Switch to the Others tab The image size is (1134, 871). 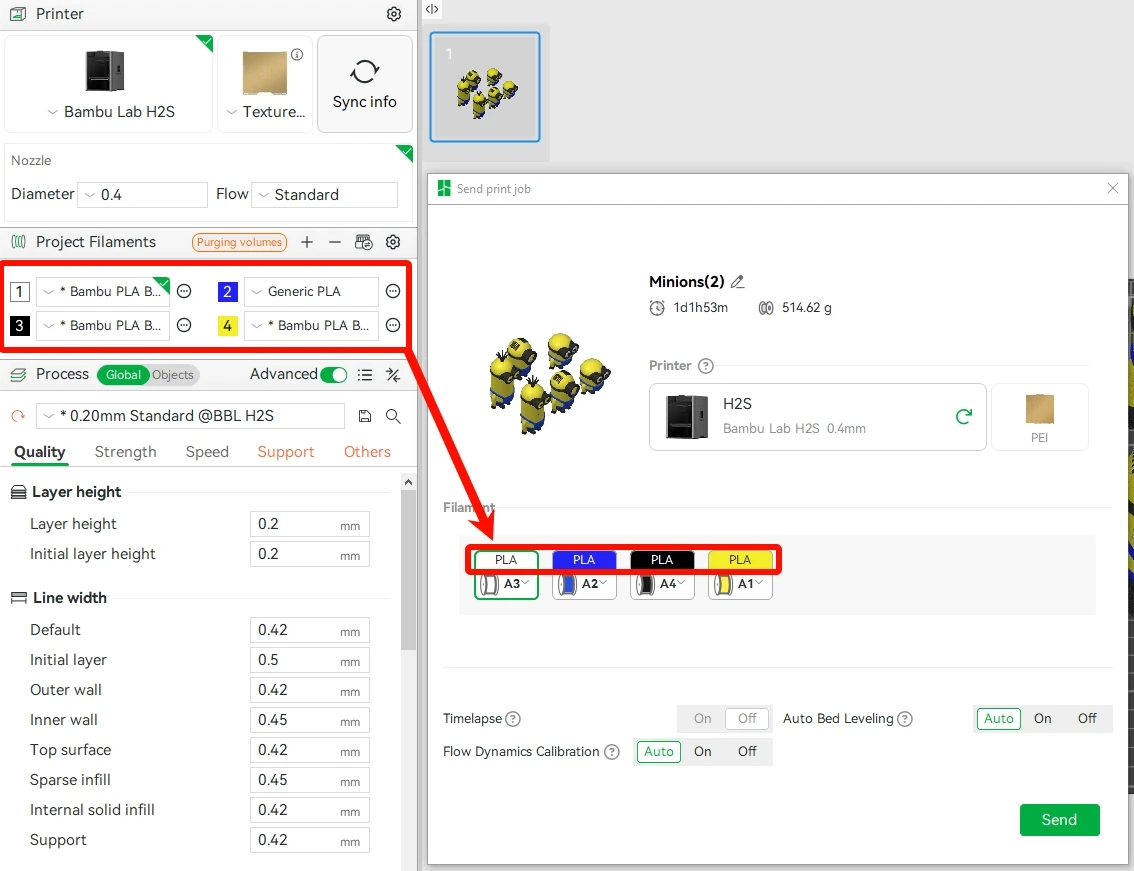pyautogui.click(x=367, y=452)
